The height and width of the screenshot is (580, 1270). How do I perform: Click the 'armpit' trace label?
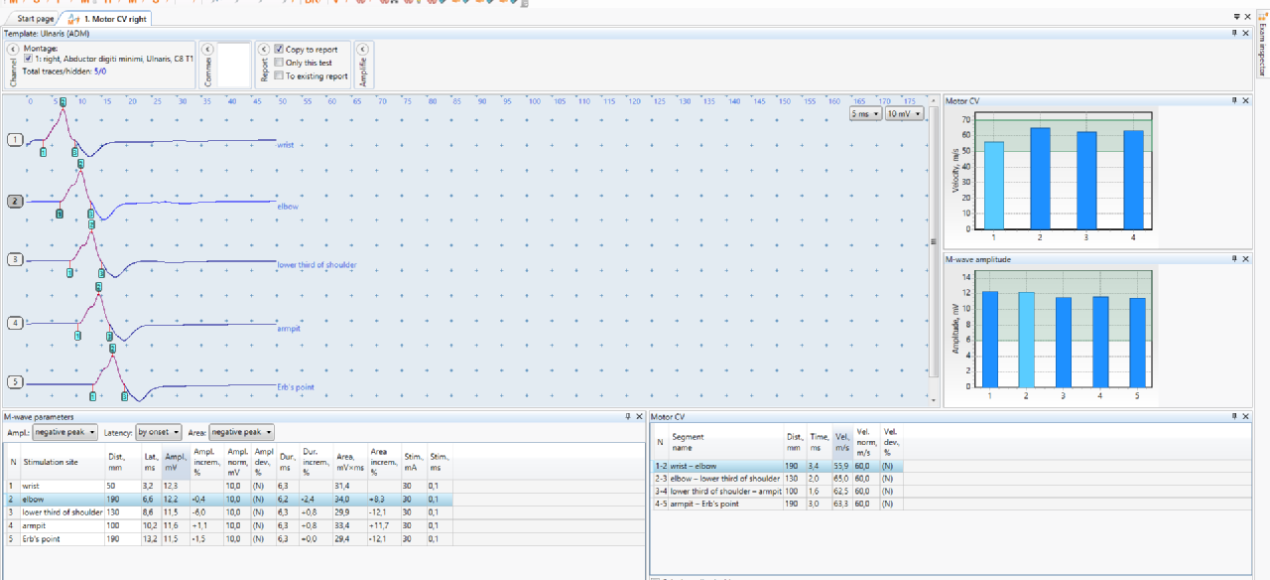[289, 327]
